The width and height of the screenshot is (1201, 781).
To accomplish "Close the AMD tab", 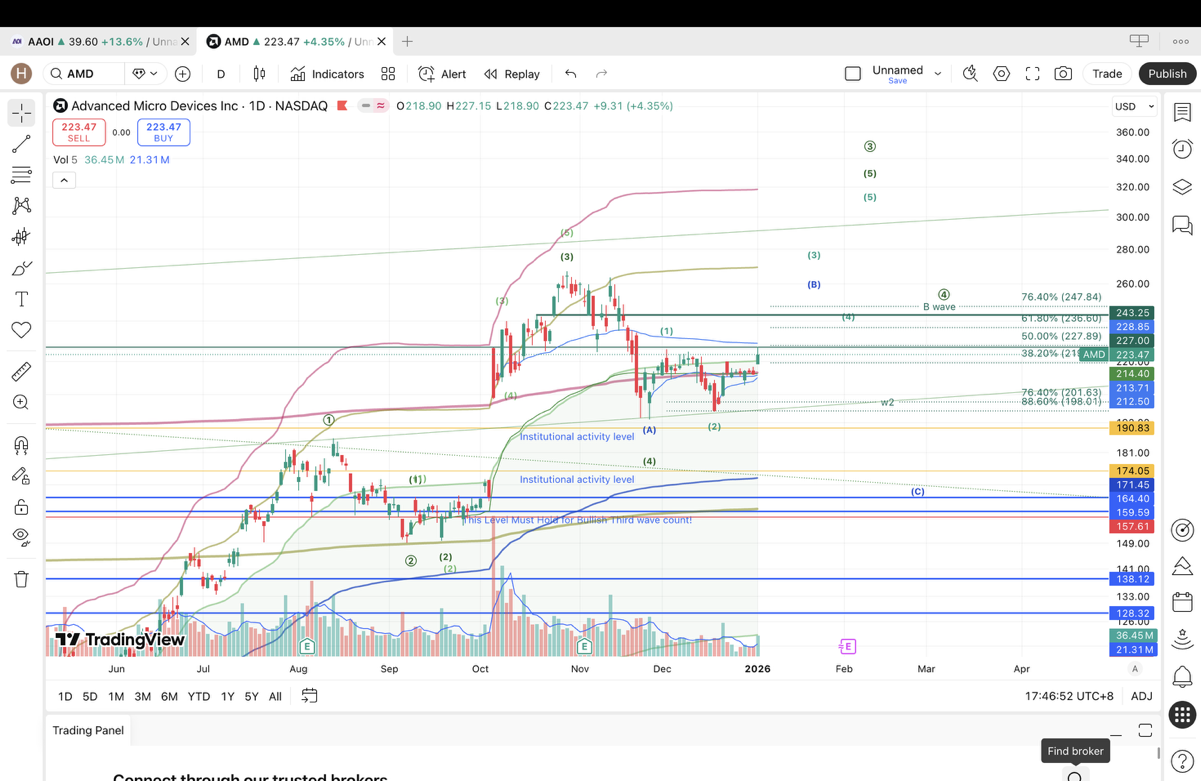I will tap(381, 42).
